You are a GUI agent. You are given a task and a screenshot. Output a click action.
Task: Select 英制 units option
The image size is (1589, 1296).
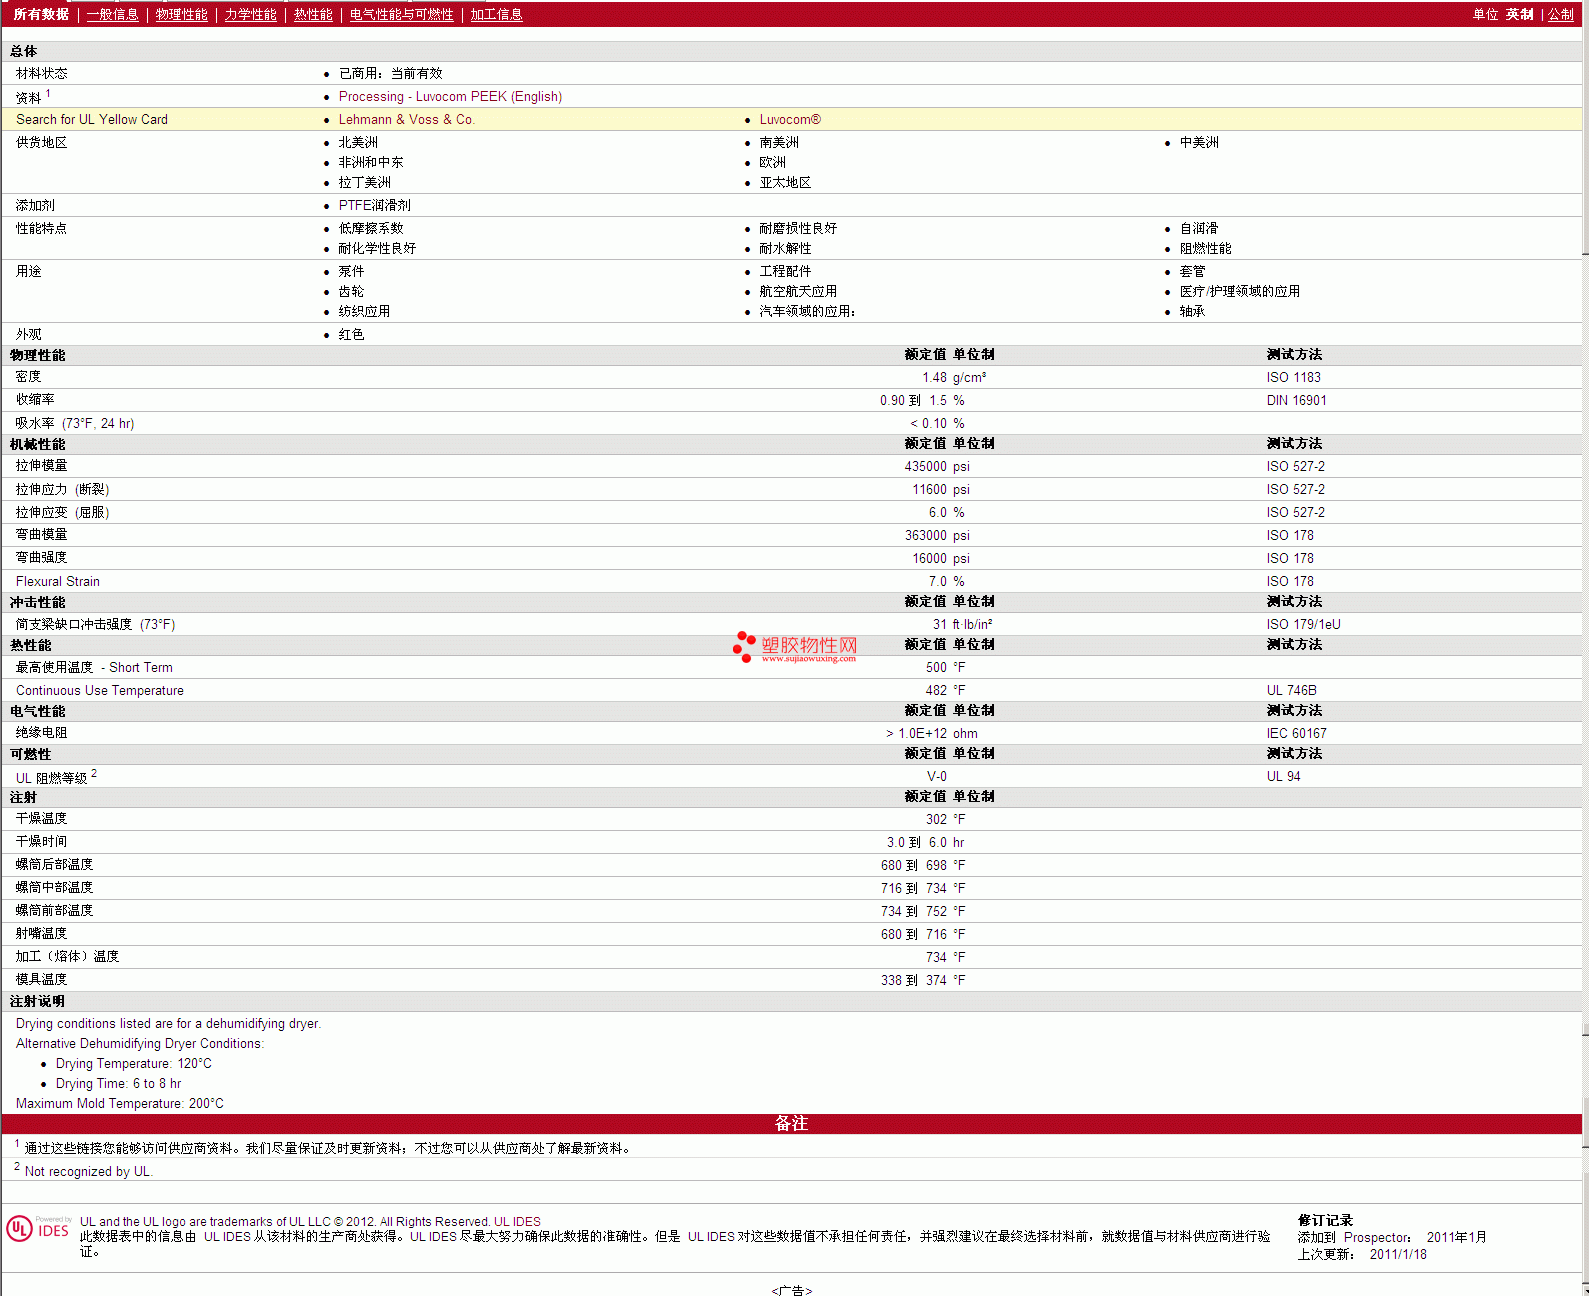click(x=1519, y=14)
